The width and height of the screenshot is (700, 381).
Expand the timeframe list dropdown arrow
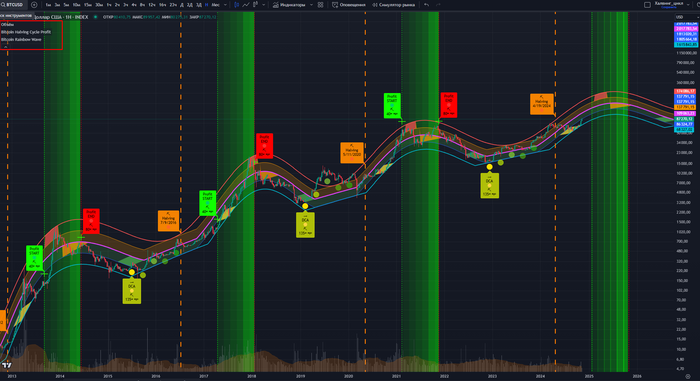[225, 4]
